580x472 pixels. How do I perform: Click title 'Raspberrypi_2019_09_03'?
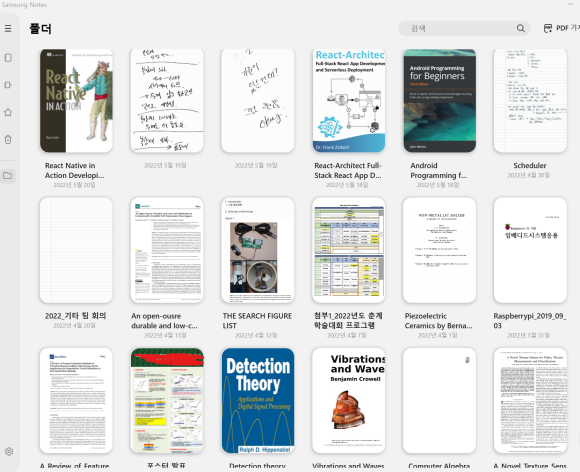click(530, 321)
